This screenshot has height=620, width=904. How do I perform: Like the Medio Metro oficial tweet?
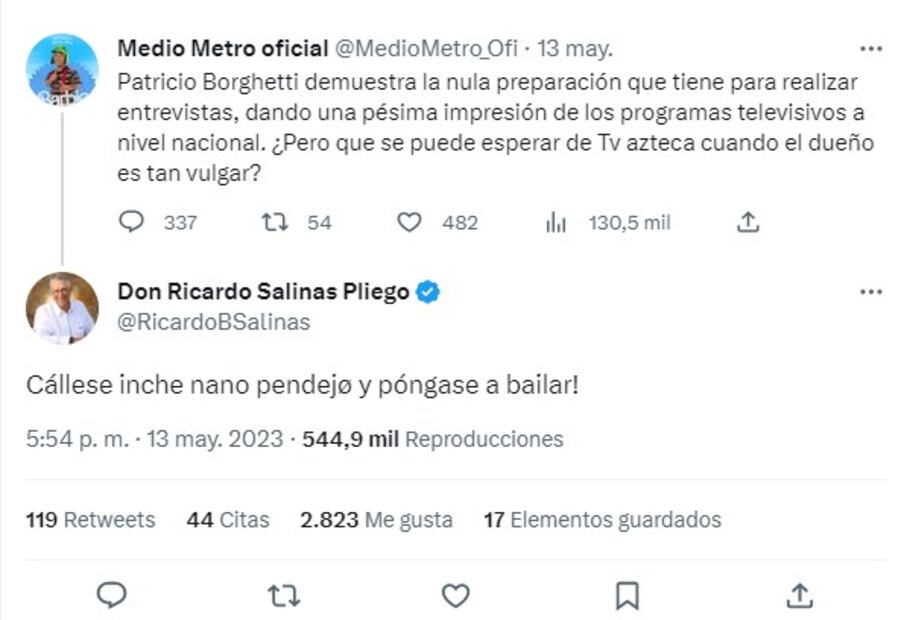(409, 223)
